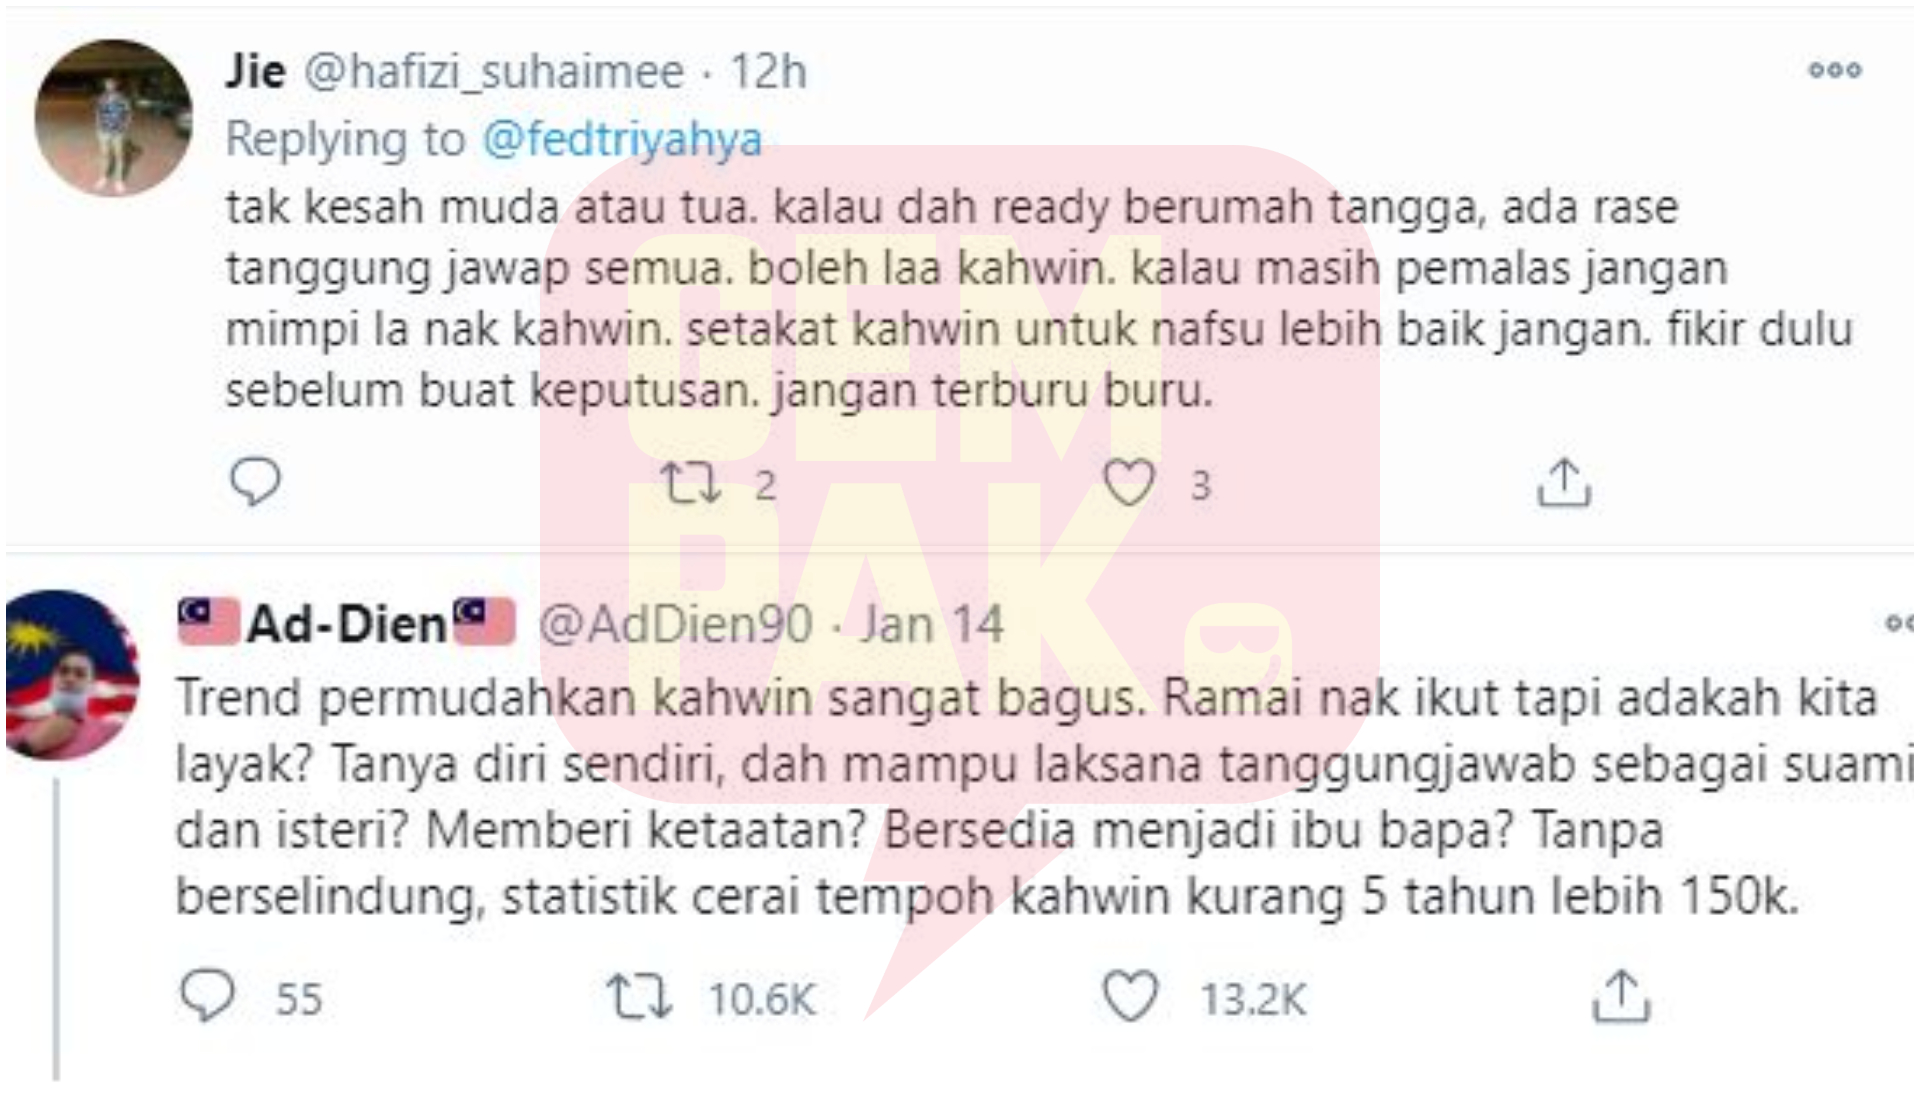Open Ad-Dien's tweet text about kahwin trend
1920x1097 pixels.
coord(1040,797)
